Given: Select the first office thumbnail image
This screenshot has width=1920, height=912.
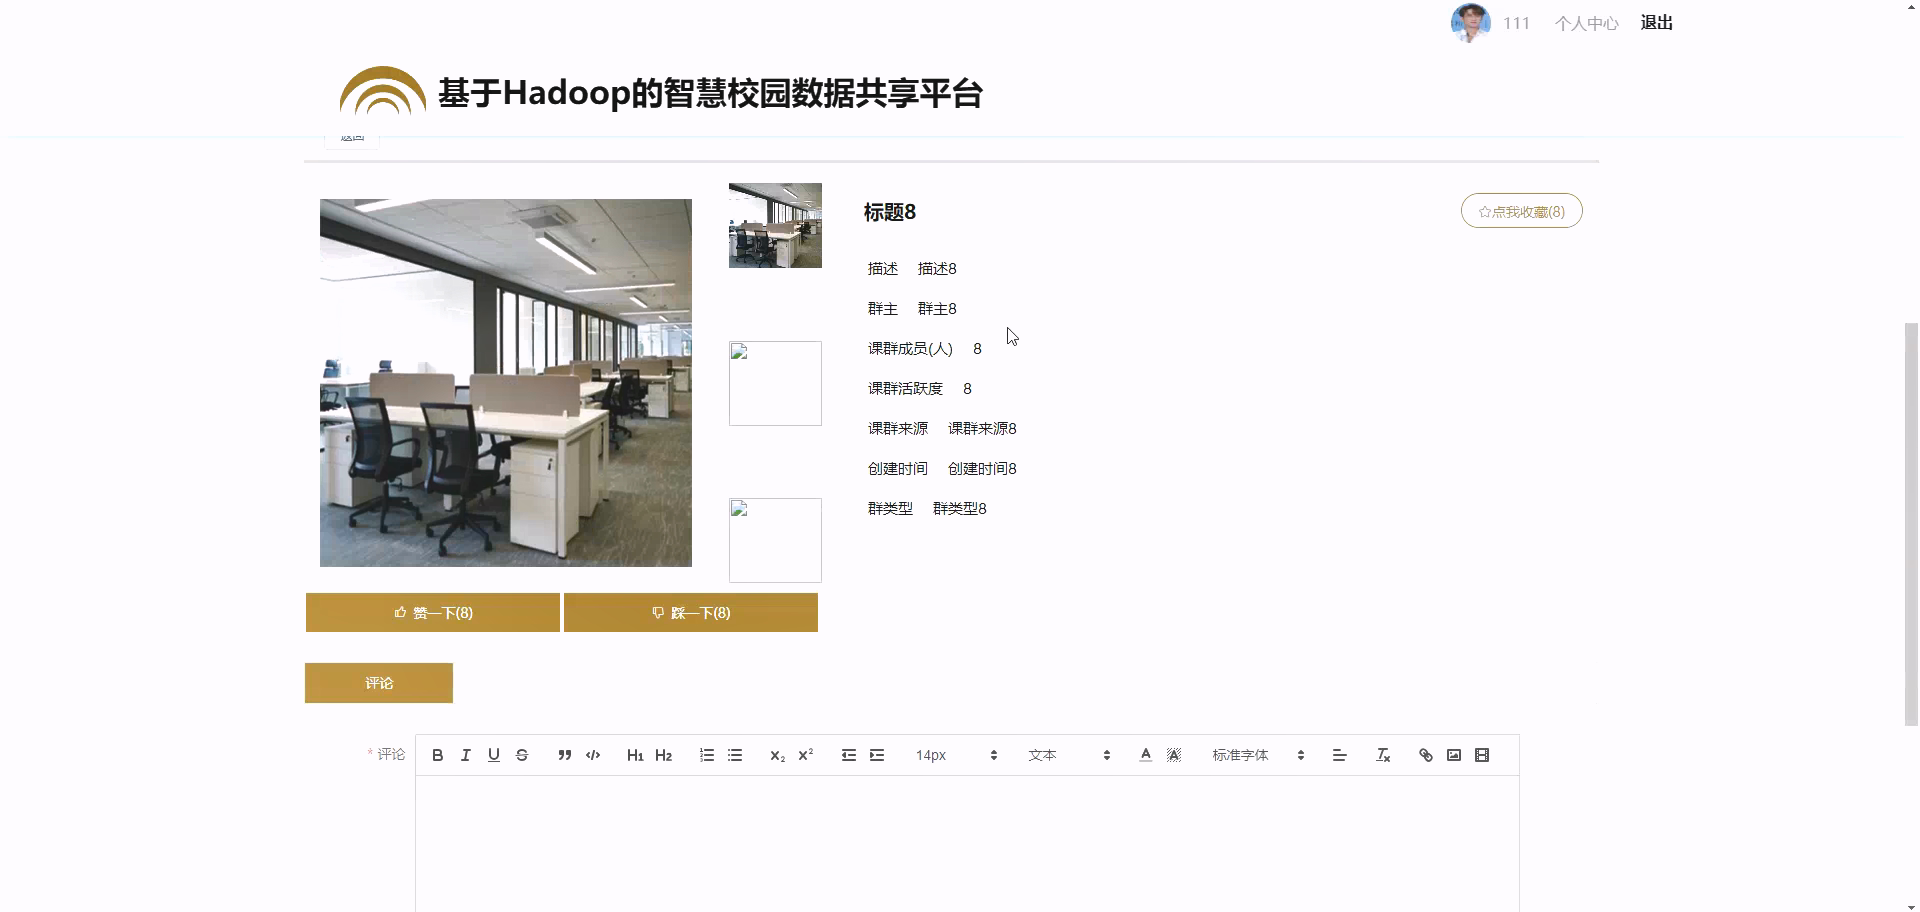Looking at the screenshot, I should click(775, 225).
